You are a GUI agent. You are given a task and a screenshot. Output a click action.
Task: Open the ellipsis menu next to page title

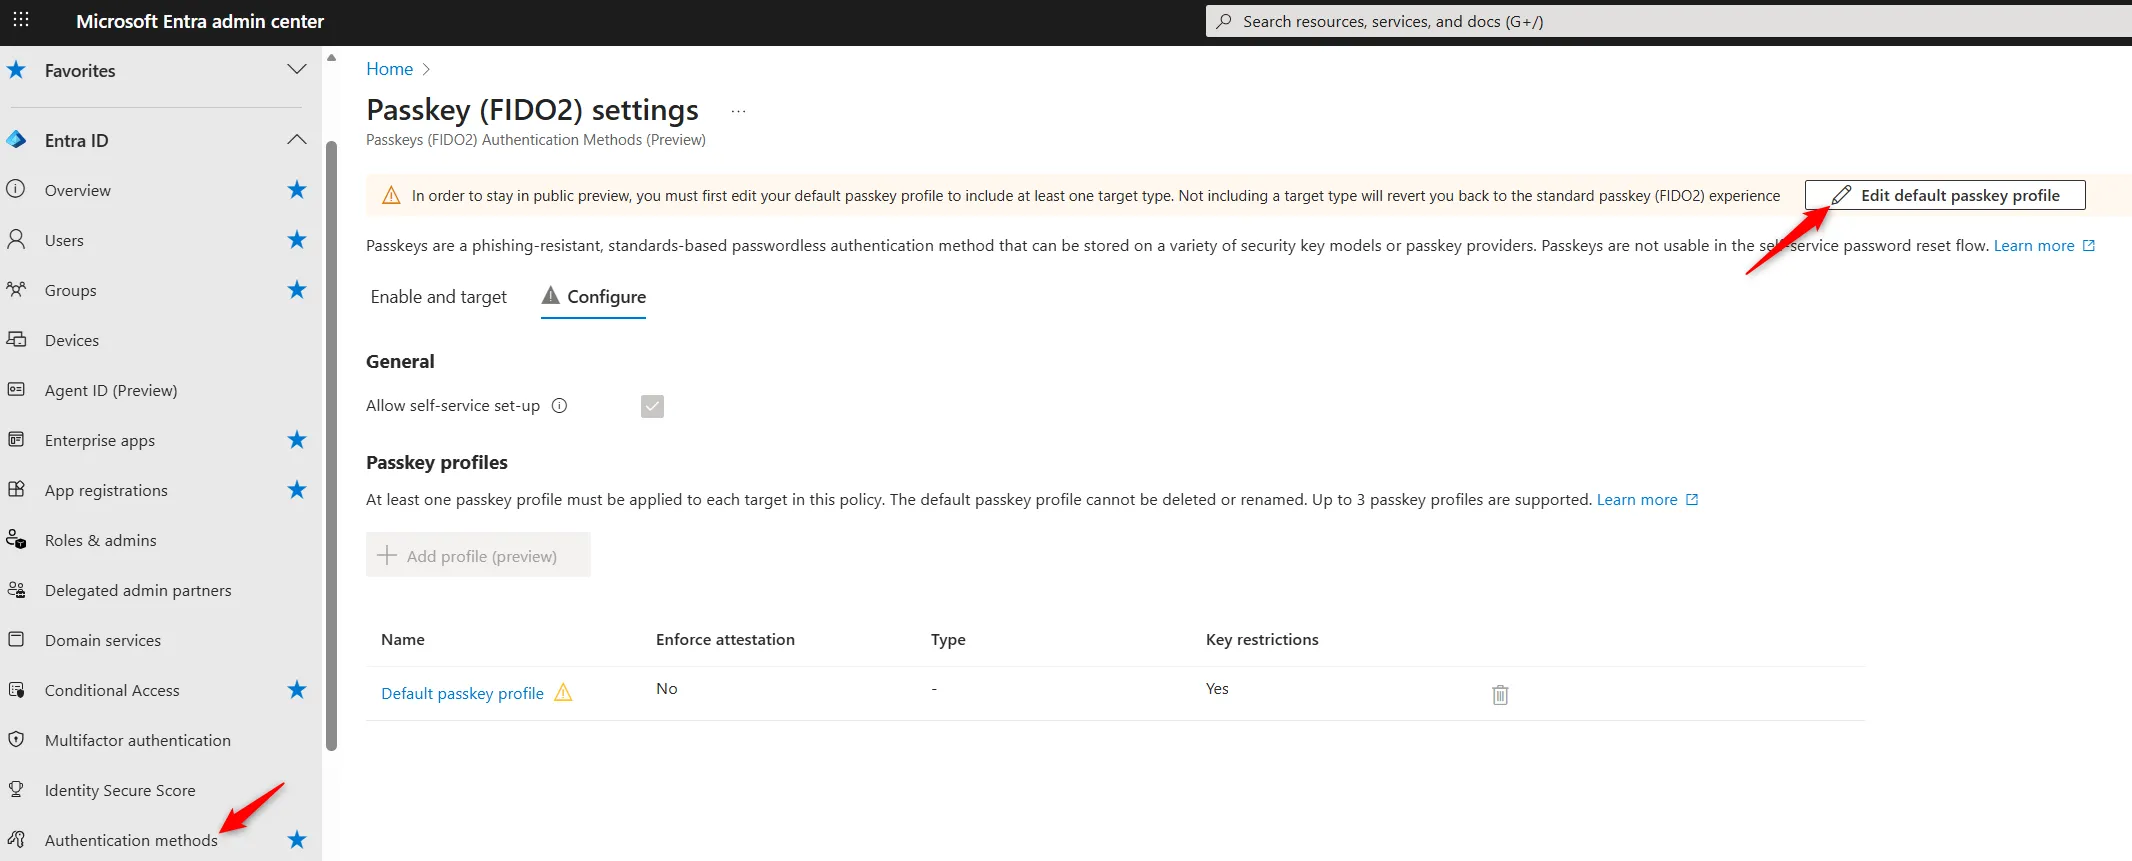click(x=738, y=111)
